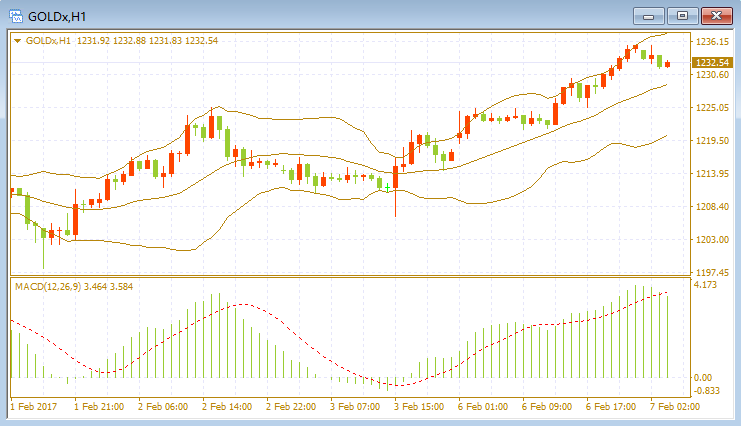Image resolution: width=741 pixels, height=426 pixels.
Task: Select the 1236.15 price scale level
Action: (x=712, y=42)
